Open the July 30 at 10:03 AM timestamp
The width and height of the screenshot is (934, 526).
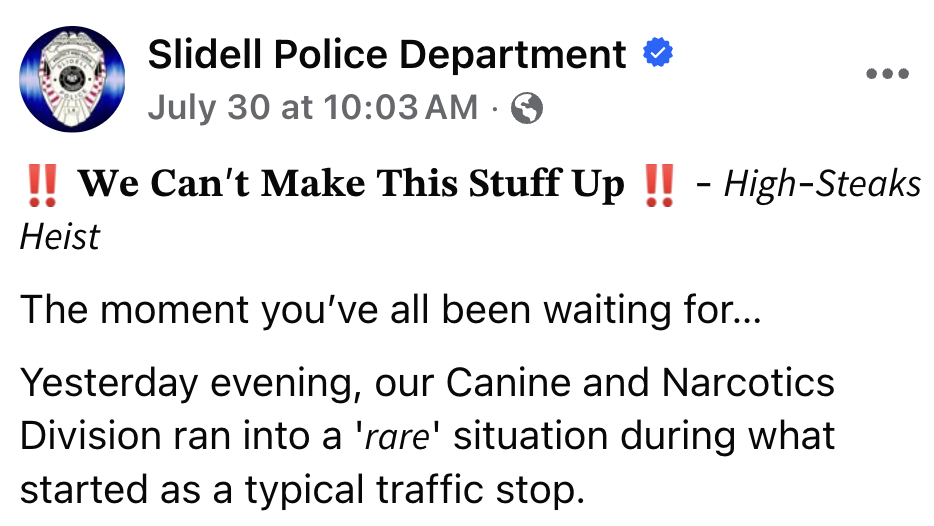313,108
